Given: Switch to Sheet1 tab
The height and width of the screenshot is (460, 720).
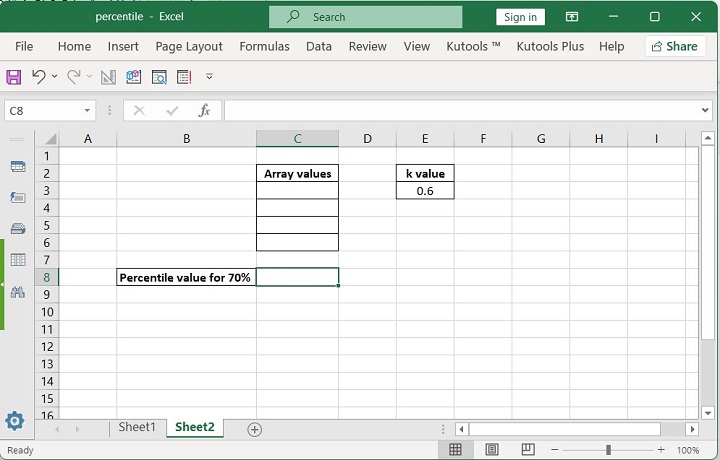Looking at the screenshot, I should (137, 427).
